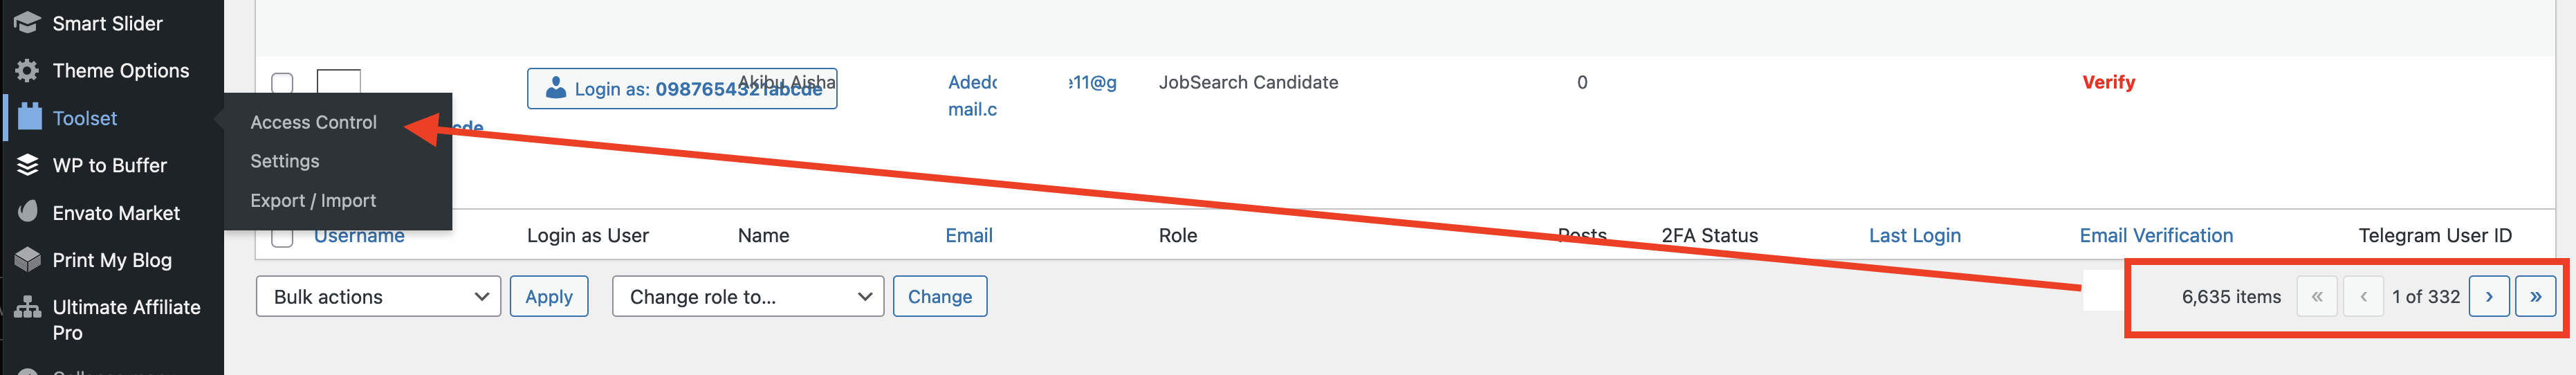Click the Theme Options gear icon
Image resolution: width=2576 pixels, height=375 pixels.
[27, 70]
